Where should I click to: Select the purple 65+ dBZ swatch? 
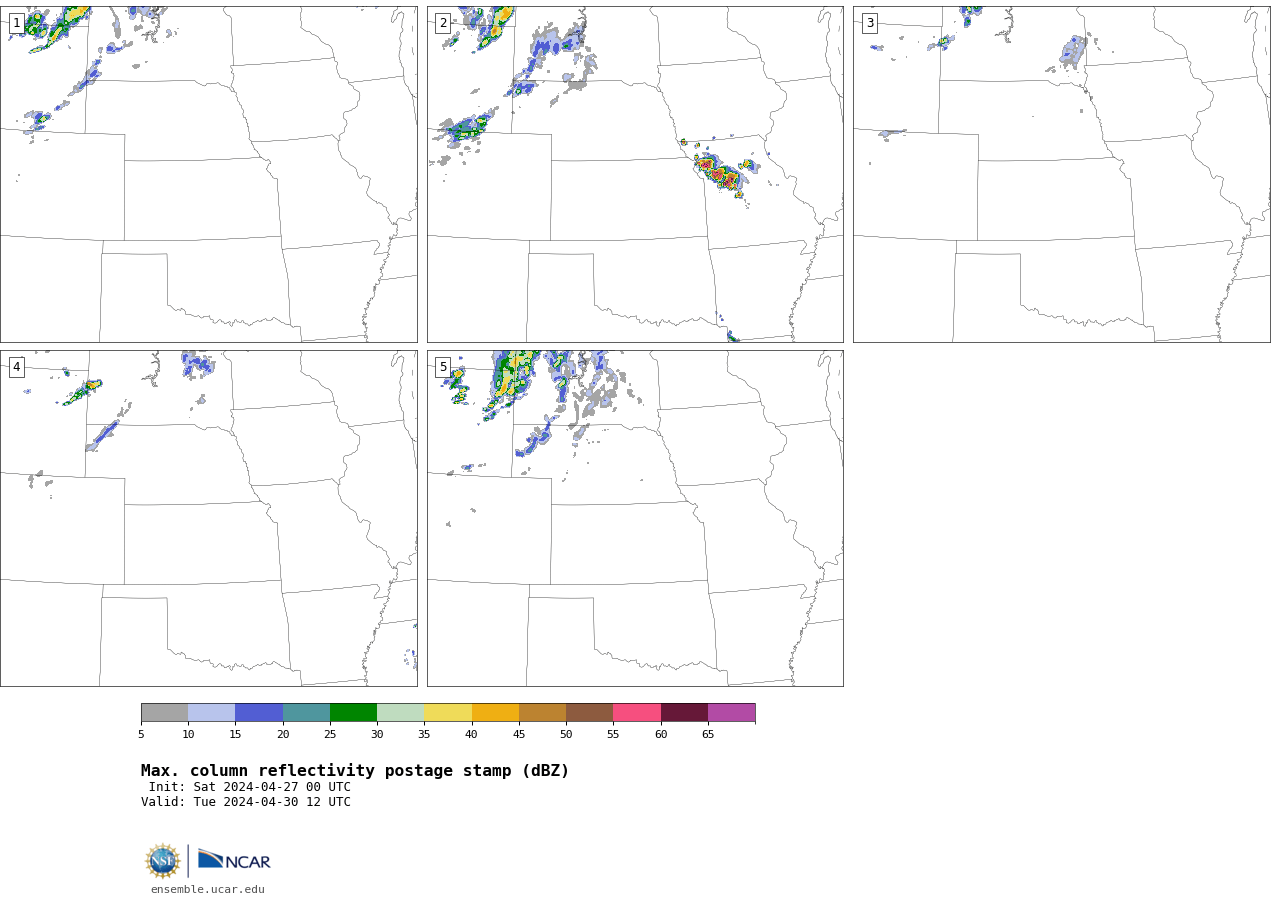[731, 713]
